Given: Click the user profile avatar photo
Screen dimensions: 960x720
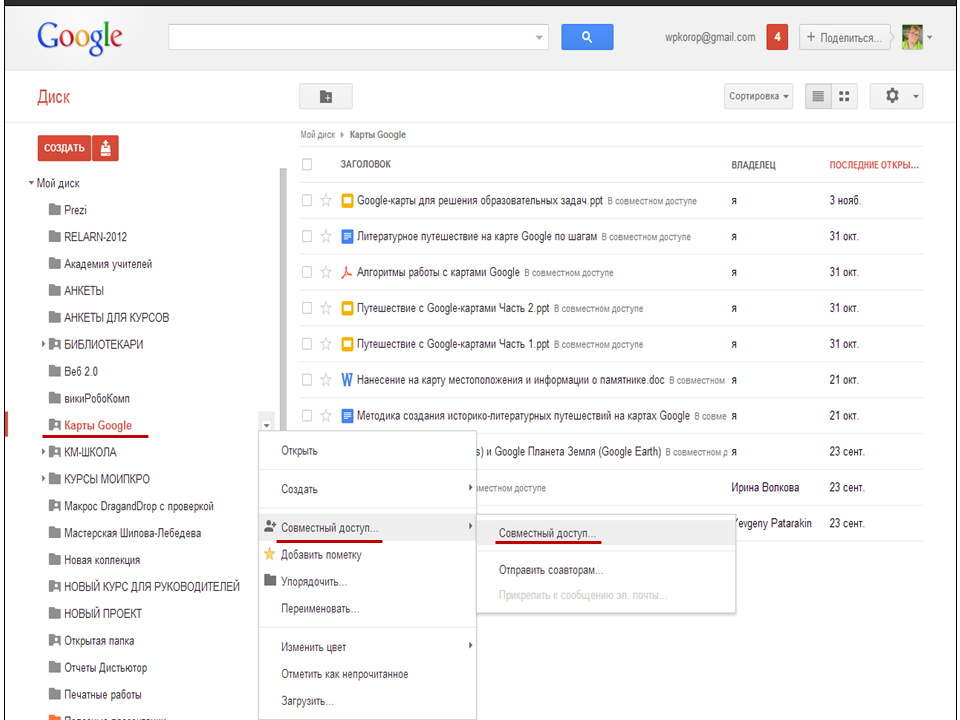Looking at the screenshot, I should pos(912,37).
